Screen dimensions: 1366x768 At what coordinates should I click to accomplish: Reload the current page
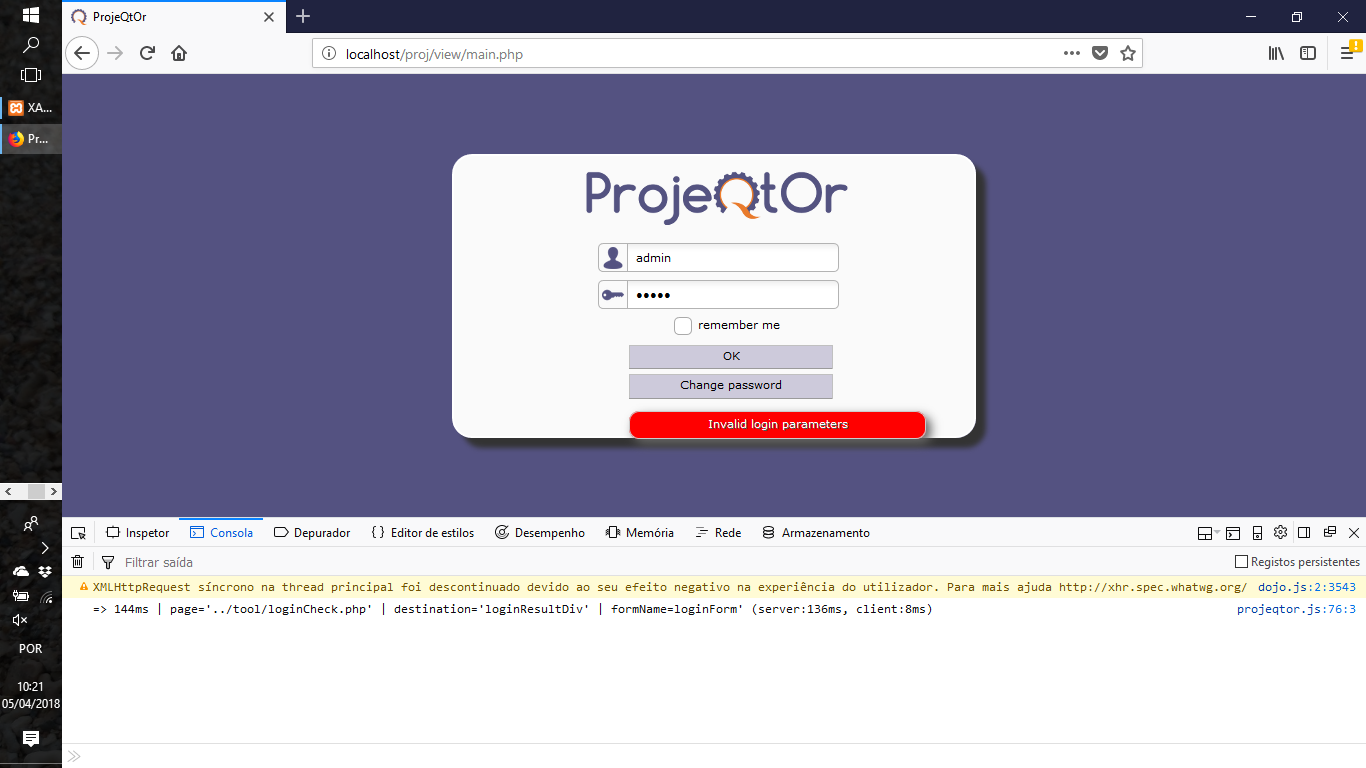[x=147, y=54]
